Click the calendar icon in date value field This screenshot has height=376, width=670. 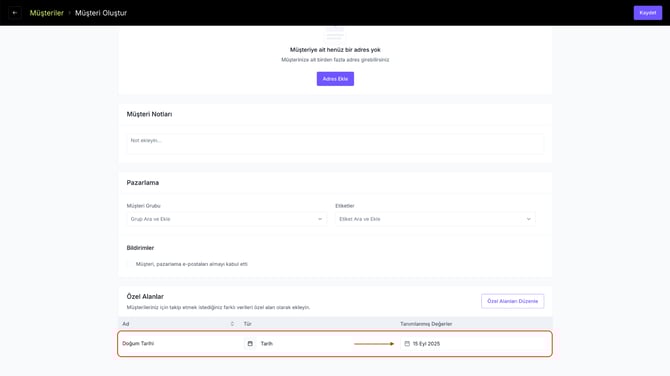pos(407,344)
